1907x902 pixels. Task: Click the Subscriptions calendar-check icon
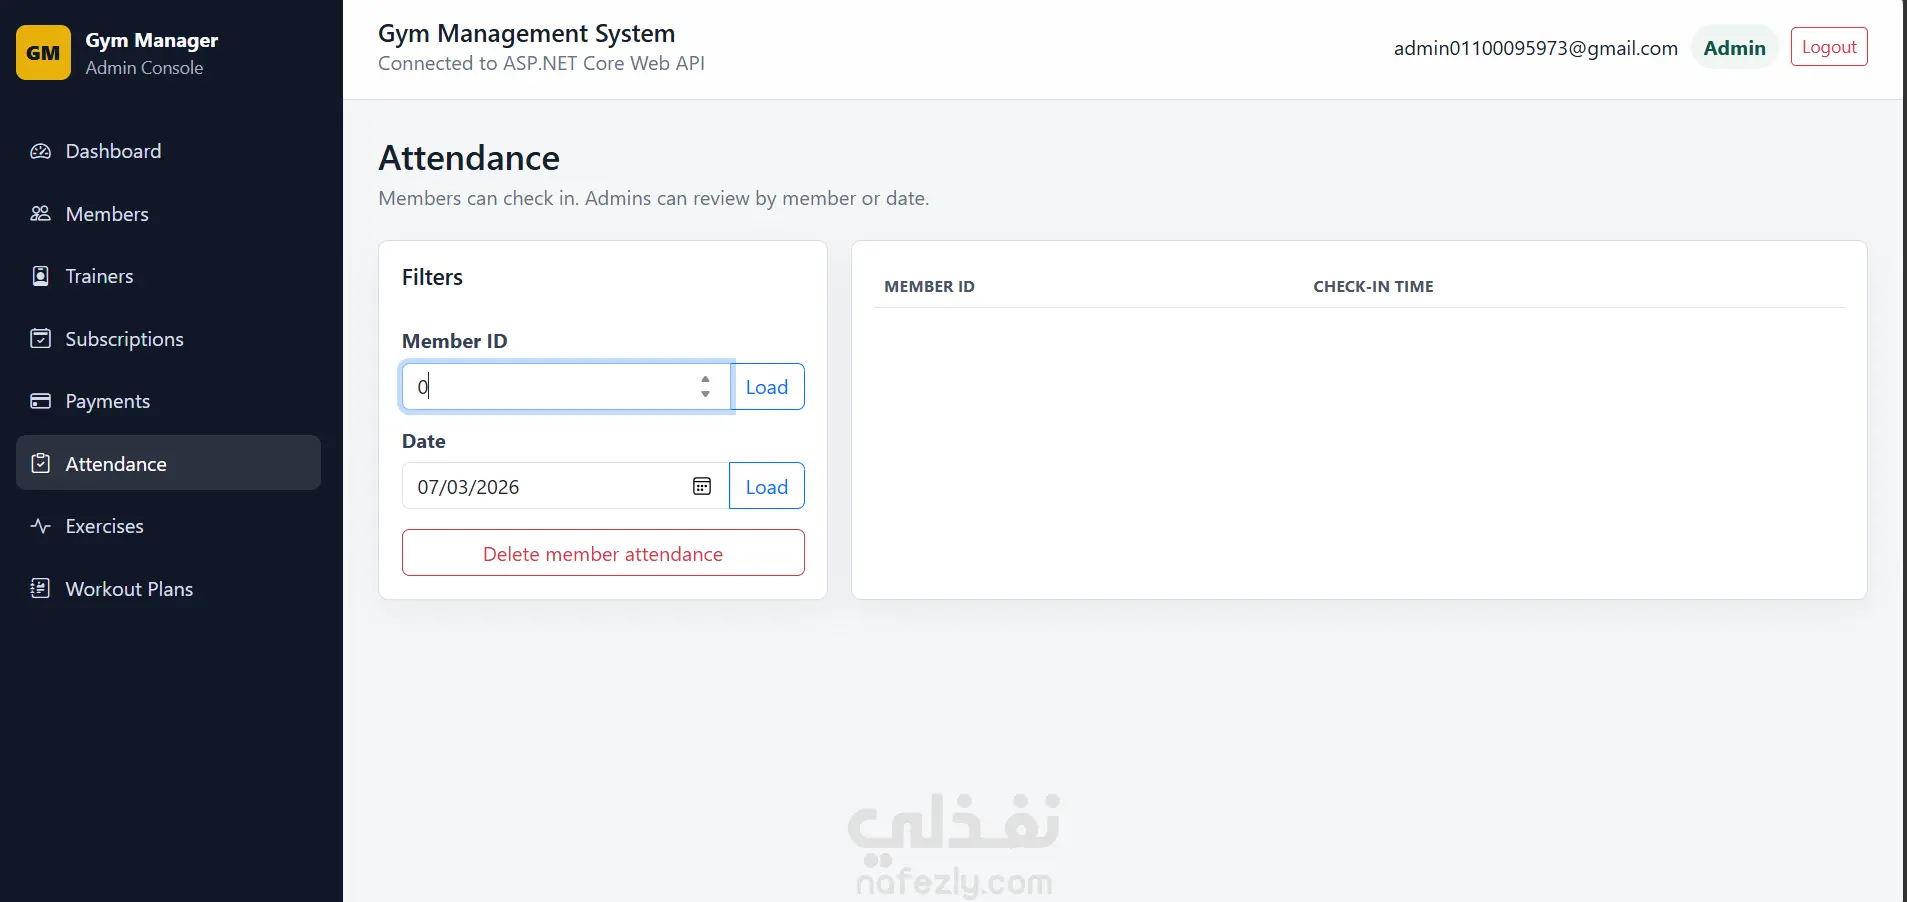coord(40,339)
